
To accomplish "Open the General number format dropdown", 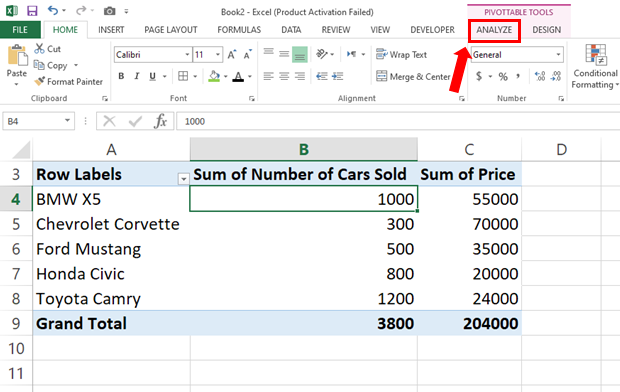I will coord(558,55).
